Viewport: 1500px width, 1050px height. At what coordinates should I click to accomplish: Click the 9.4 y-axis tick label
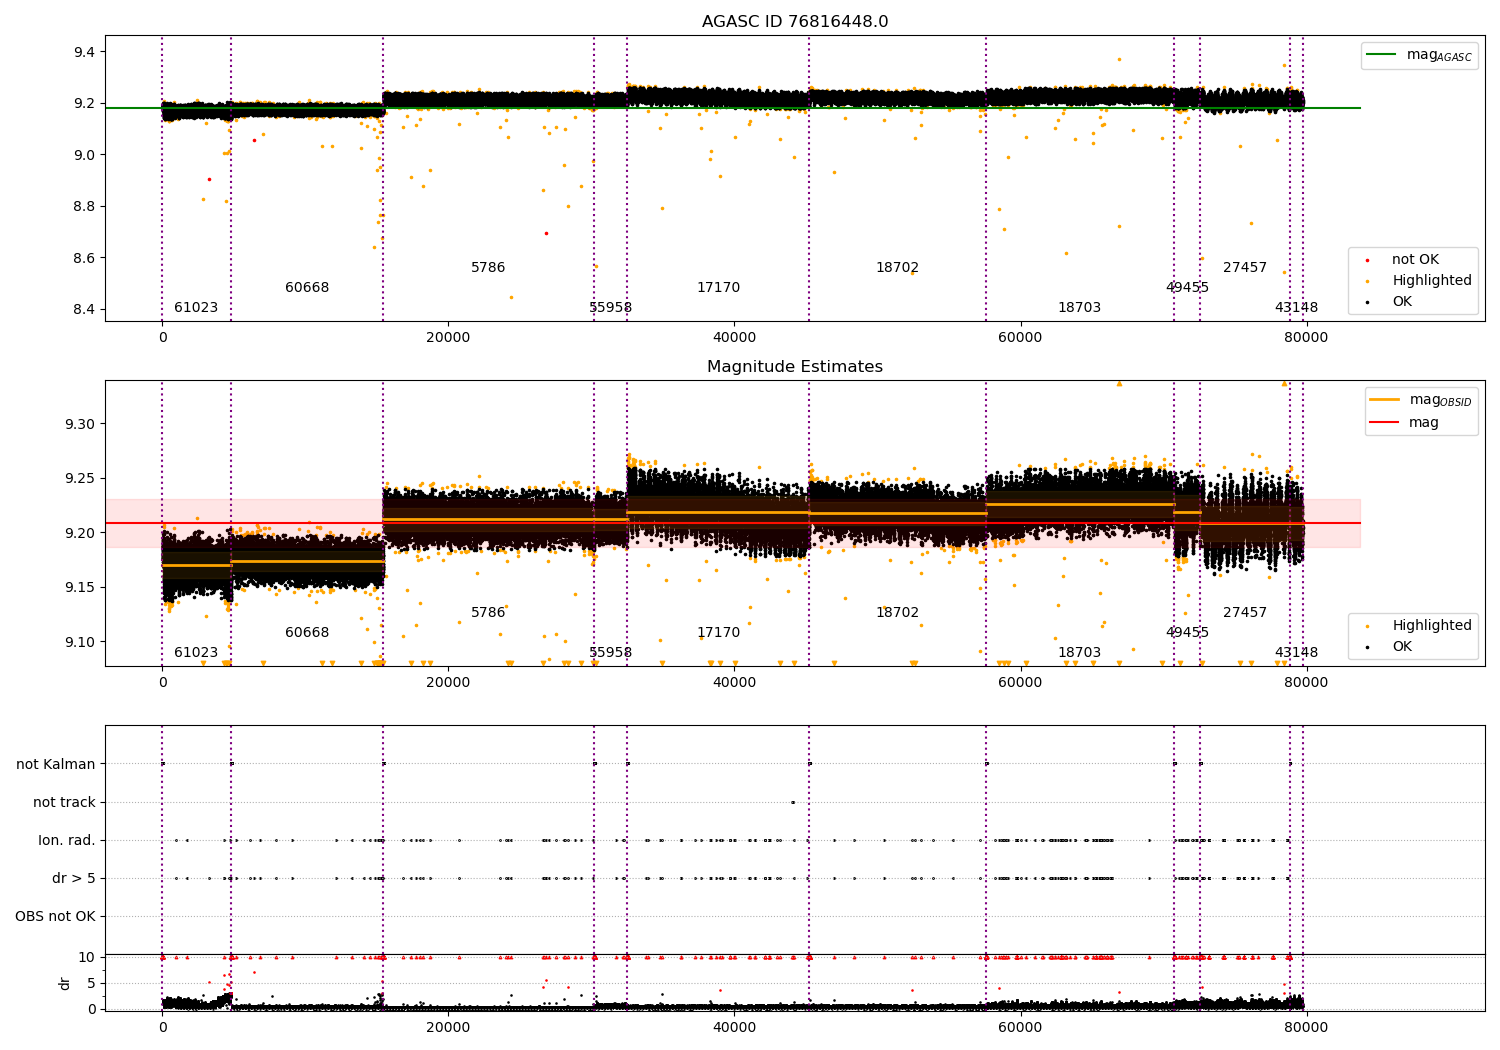coord(84,52)
